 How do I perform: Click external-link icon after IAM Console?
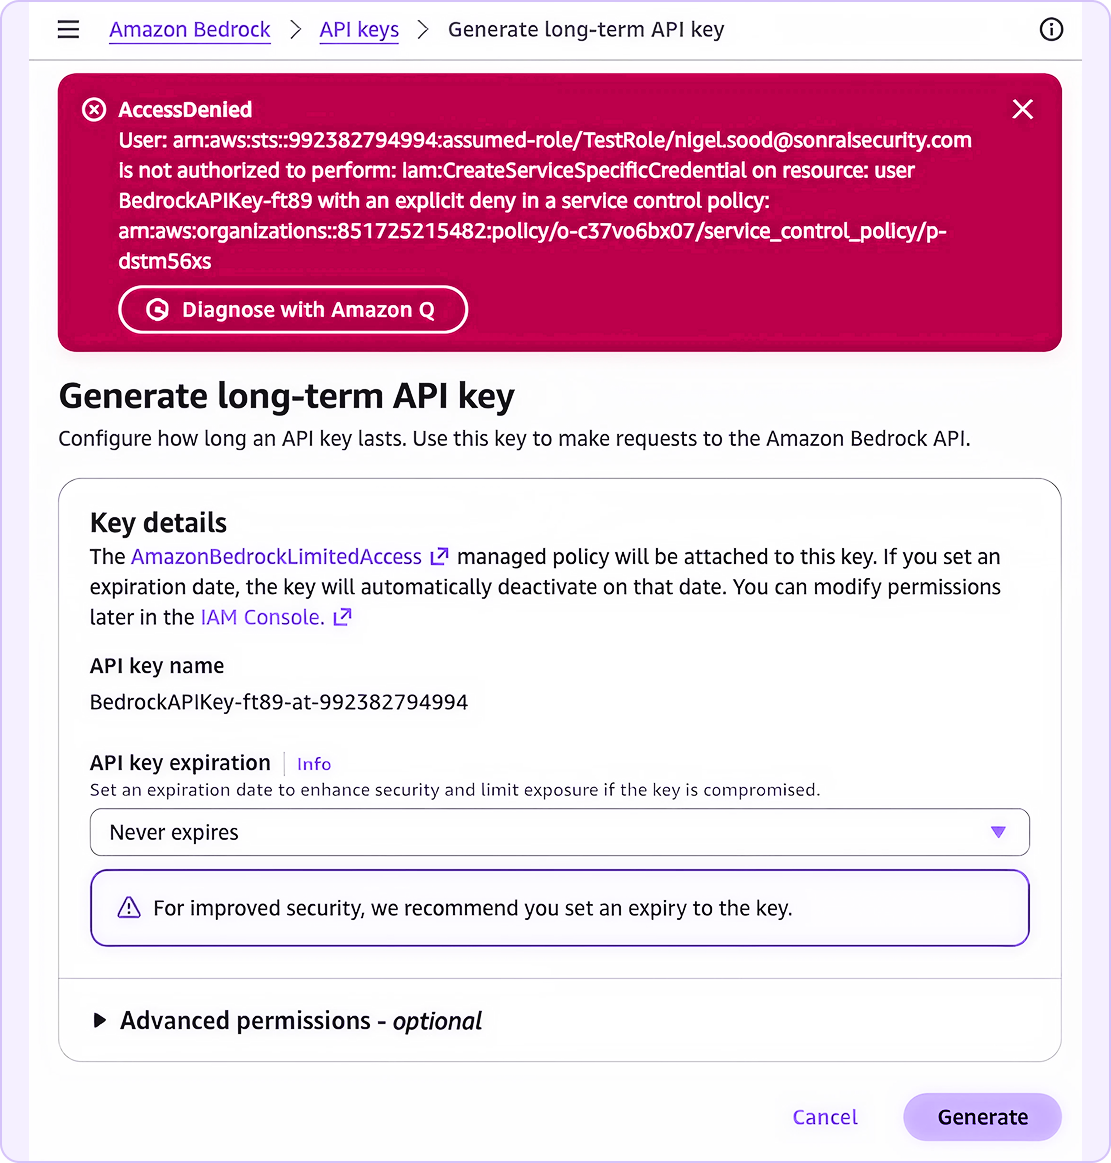coord(342,617)
